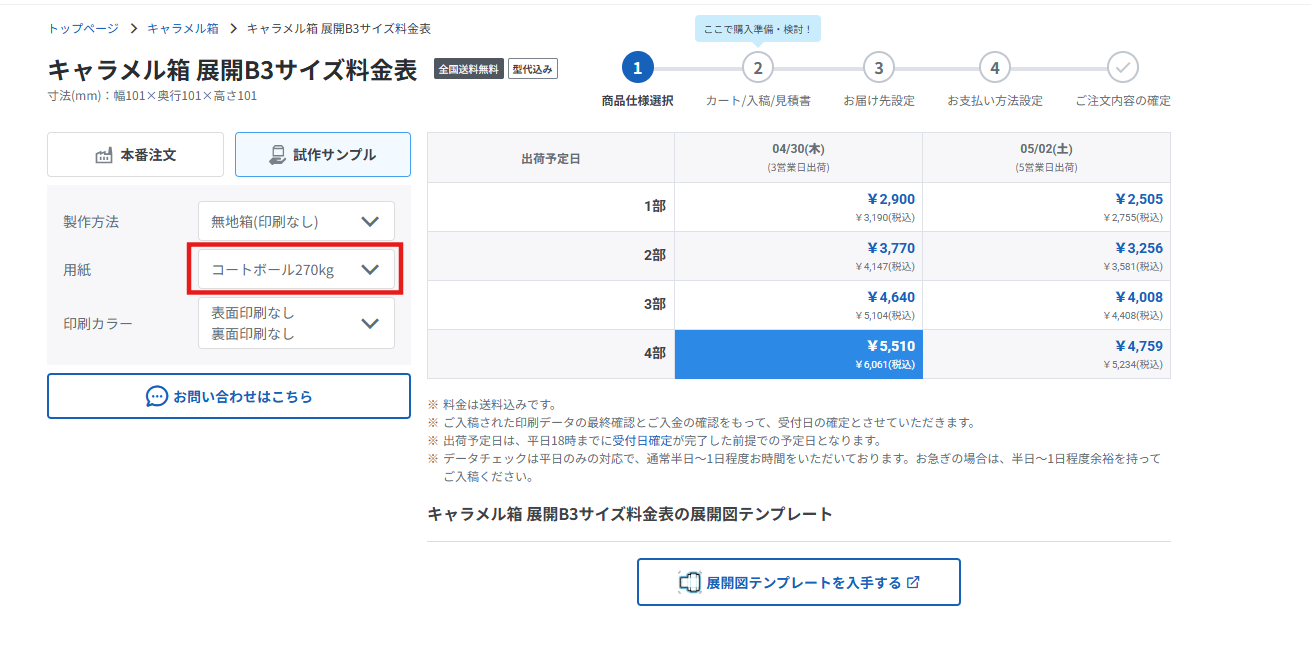Select 3部 price ¥4,640 for 04/30
Viewport: 1311px width, 645px height.
[798, 305]
